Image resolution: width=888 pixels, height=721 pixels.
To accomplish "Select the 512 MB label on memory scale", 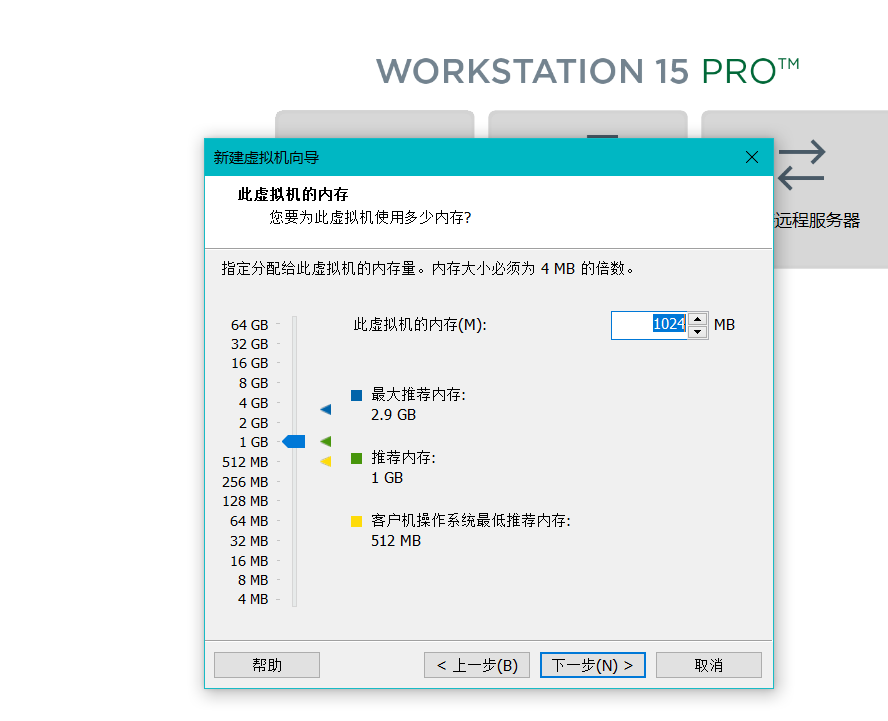I will click(x=245, y=462).
